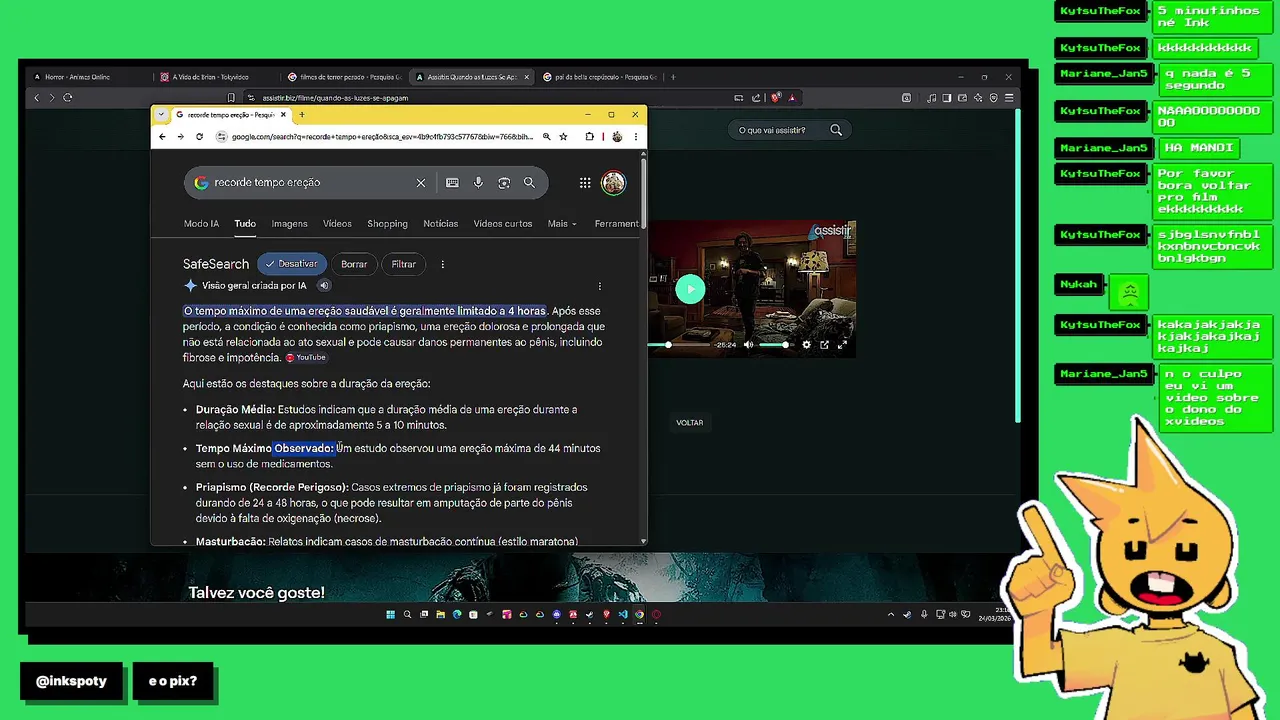The width and height of the screenshot is (1280, 720).
Task: Mute the video player volume
Action: [x=748, y=345]
